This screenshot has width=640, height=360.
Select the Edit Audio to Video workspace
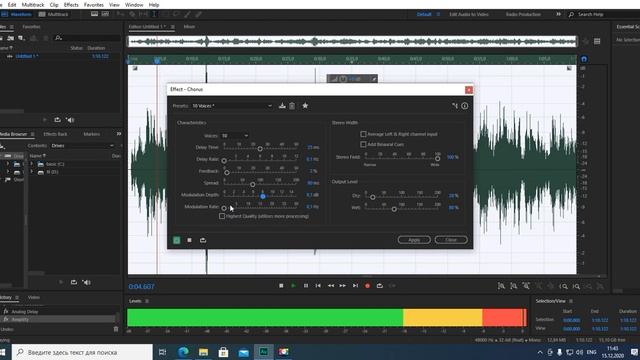click(469, 14)
